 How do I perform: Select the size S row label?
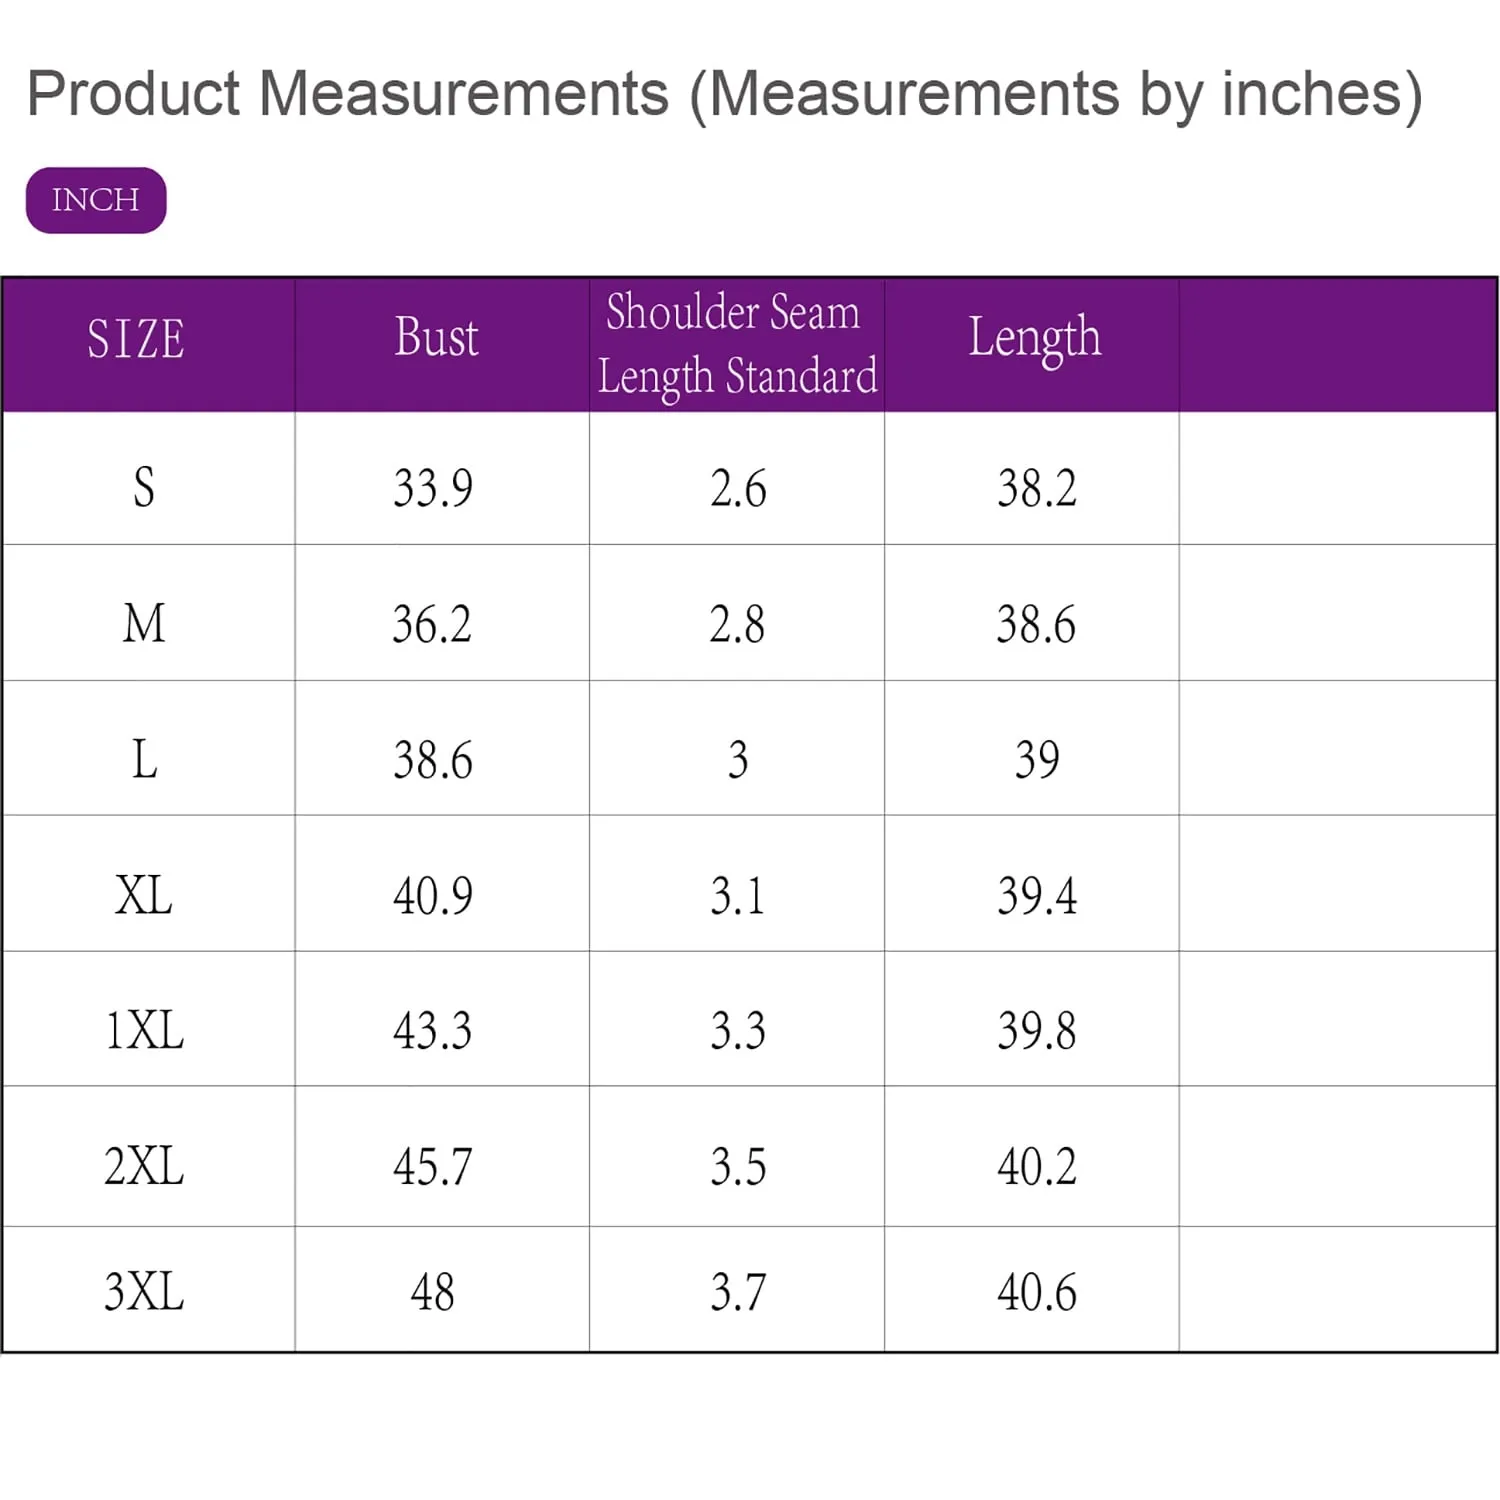pos(144,488)
